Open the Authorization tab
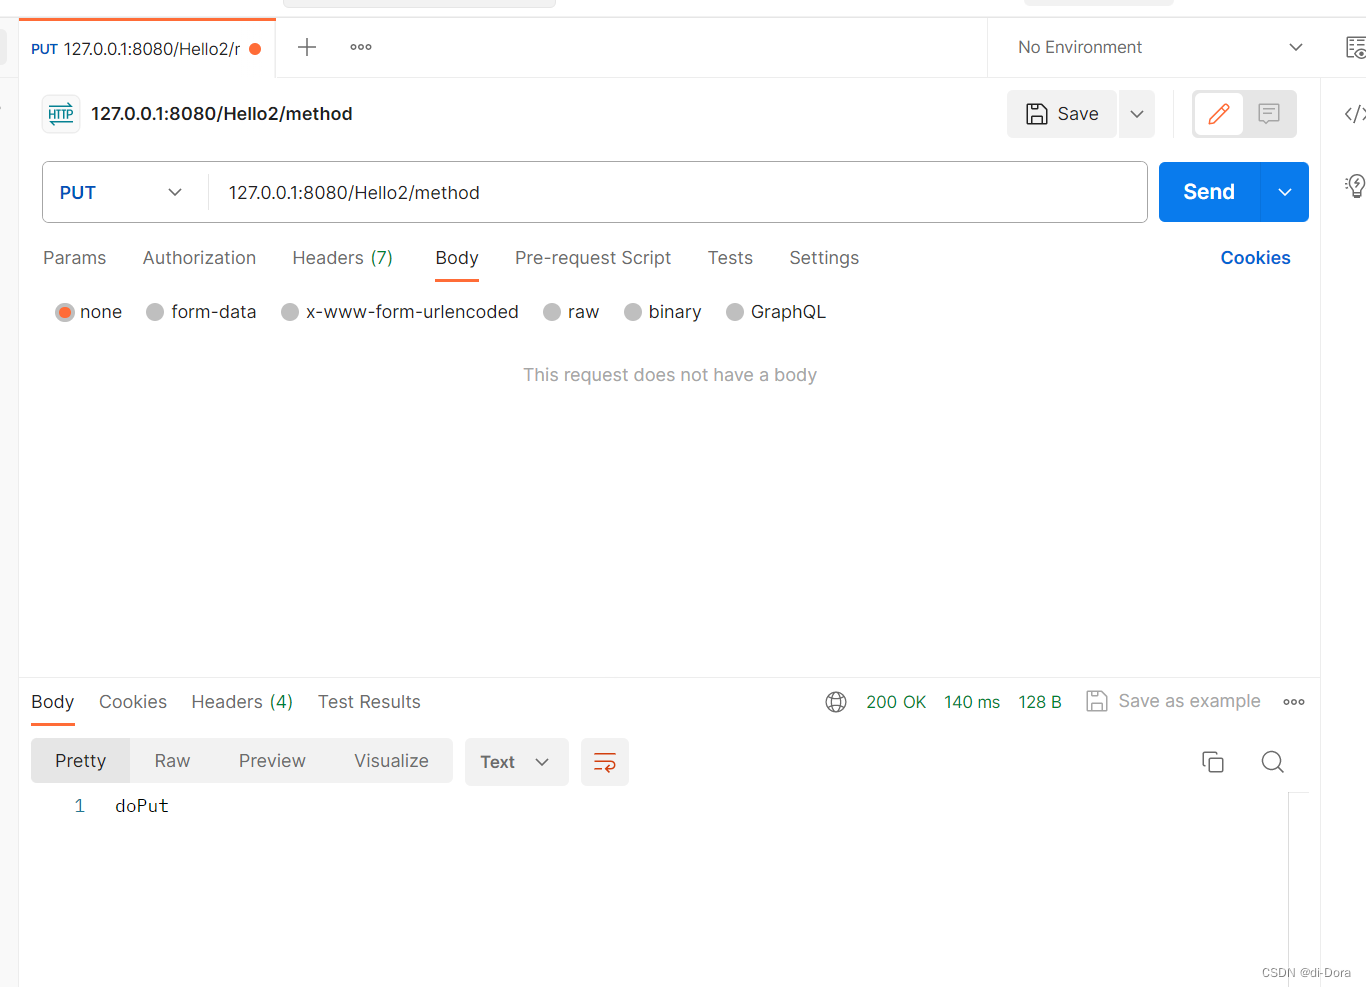Viewport: 1366px width, 987px height. [x=199, y=258]
